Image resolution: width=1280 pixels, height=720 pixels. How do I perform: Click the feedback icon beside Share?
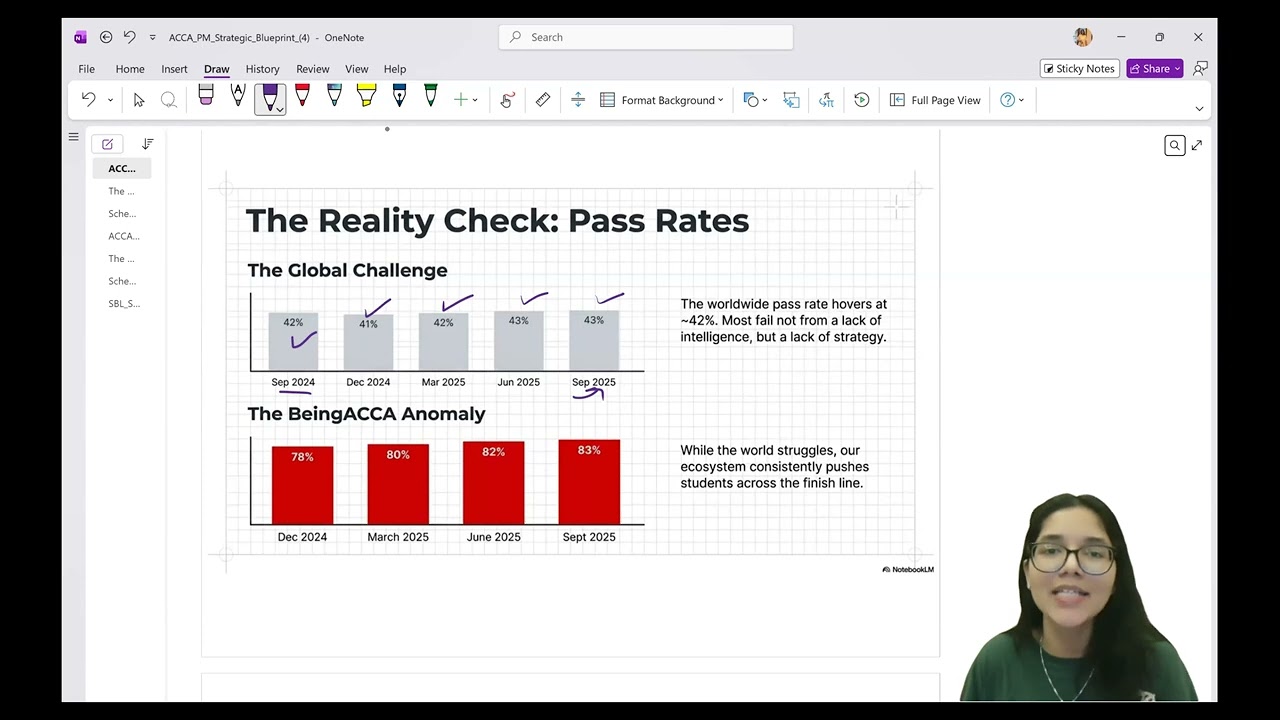1201,68
